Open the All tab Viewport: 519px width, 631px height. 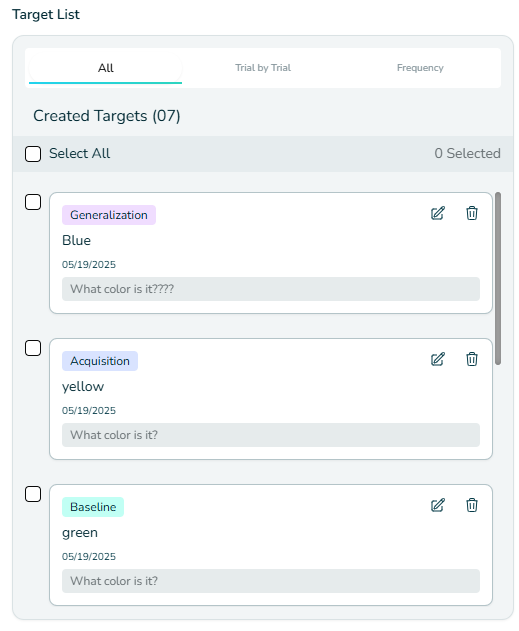click(x=105, y=68)
